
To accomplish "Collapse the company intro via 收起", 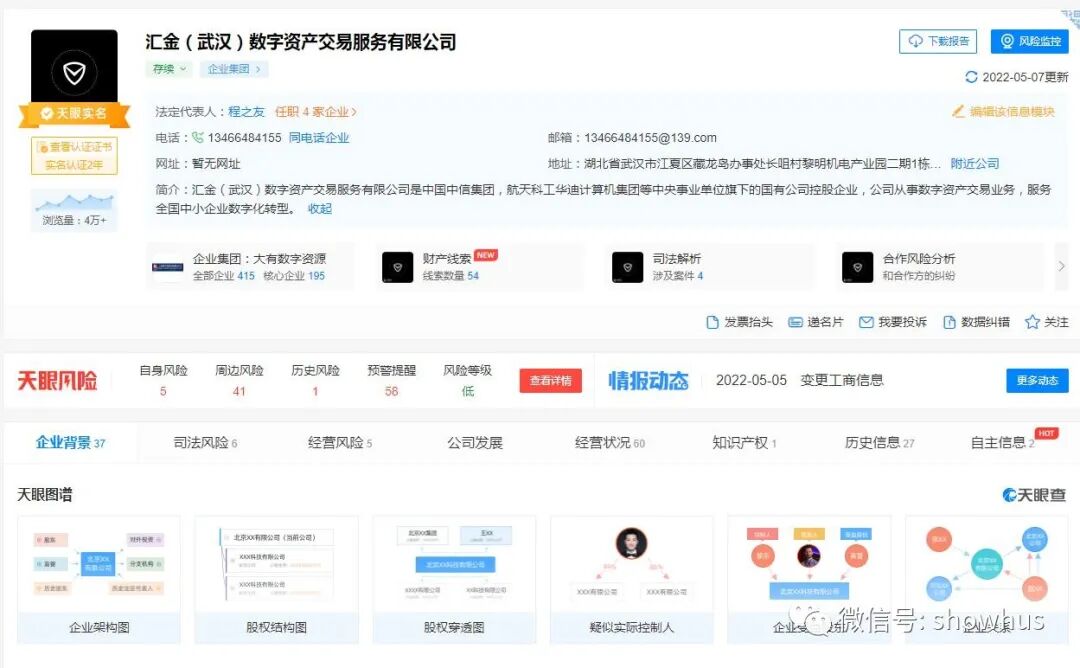I will [x=320, y=209].
